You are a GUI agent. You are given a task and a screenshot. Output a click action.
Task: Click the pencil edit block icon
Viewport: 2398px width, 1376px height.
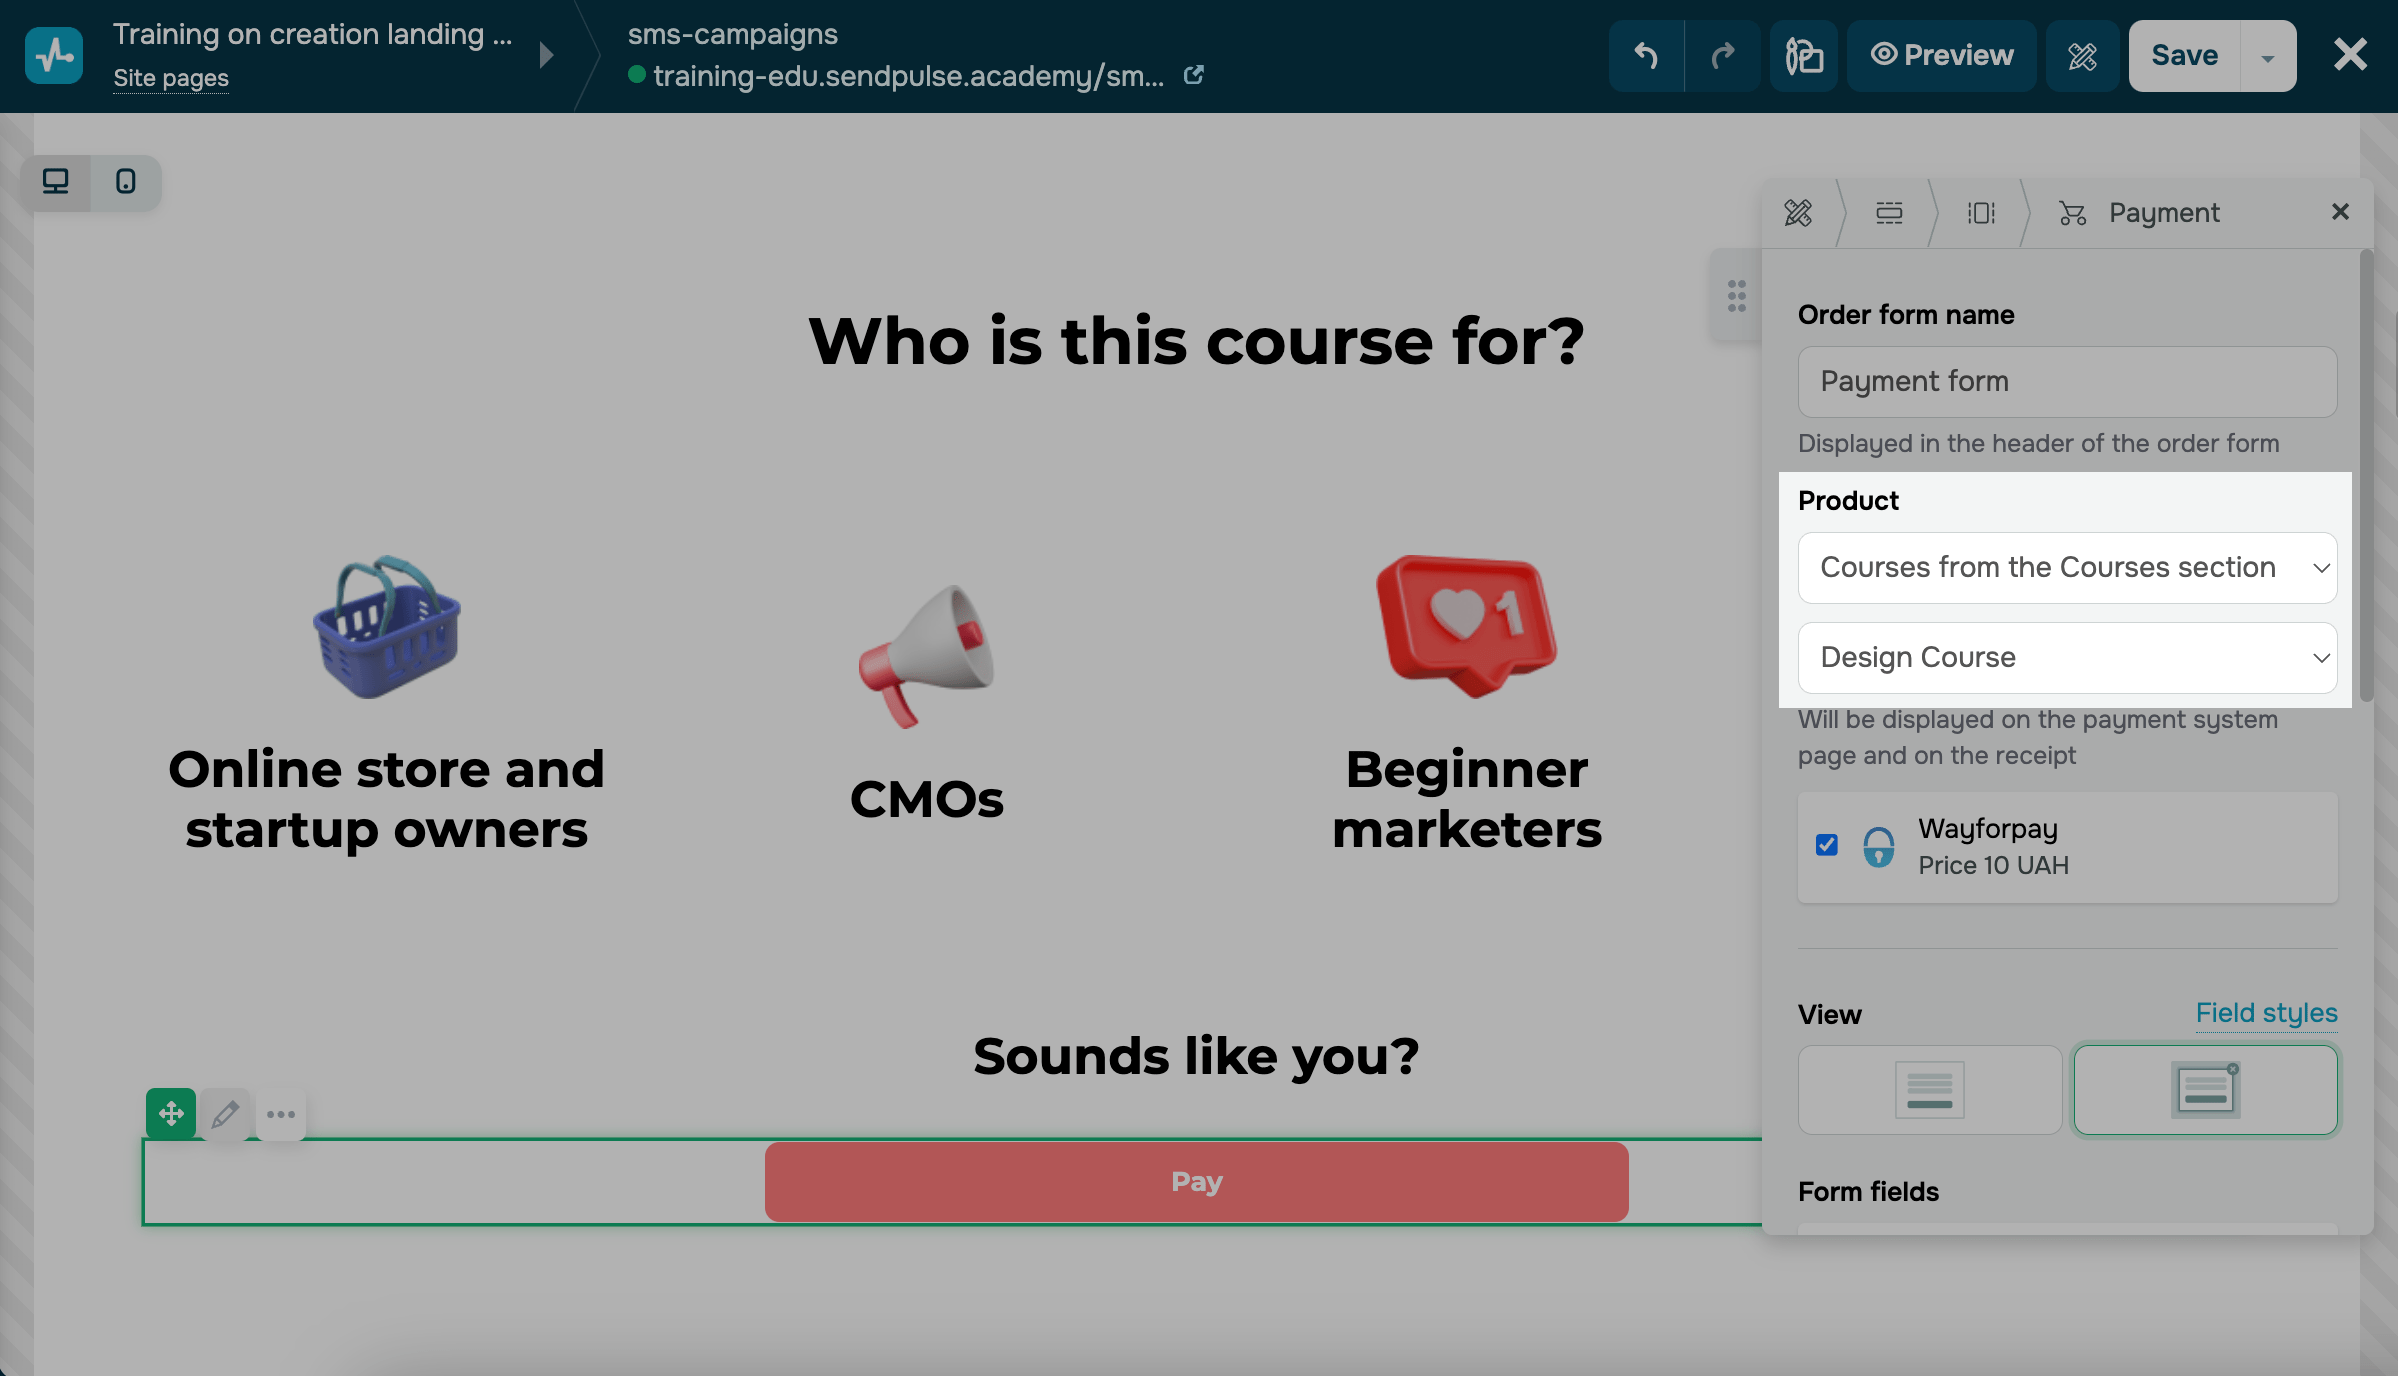pyautogui.click(x=225, y=1113)
